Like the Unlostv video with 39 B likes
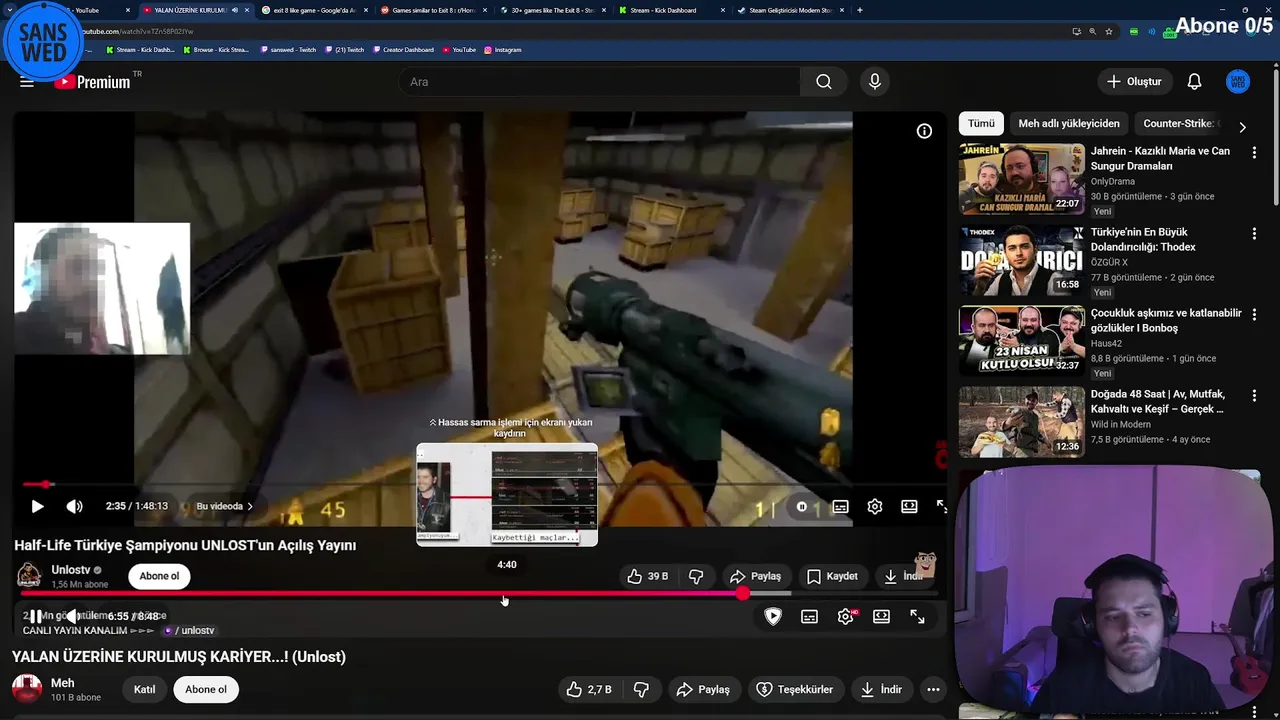 click(x=647, y=577)
